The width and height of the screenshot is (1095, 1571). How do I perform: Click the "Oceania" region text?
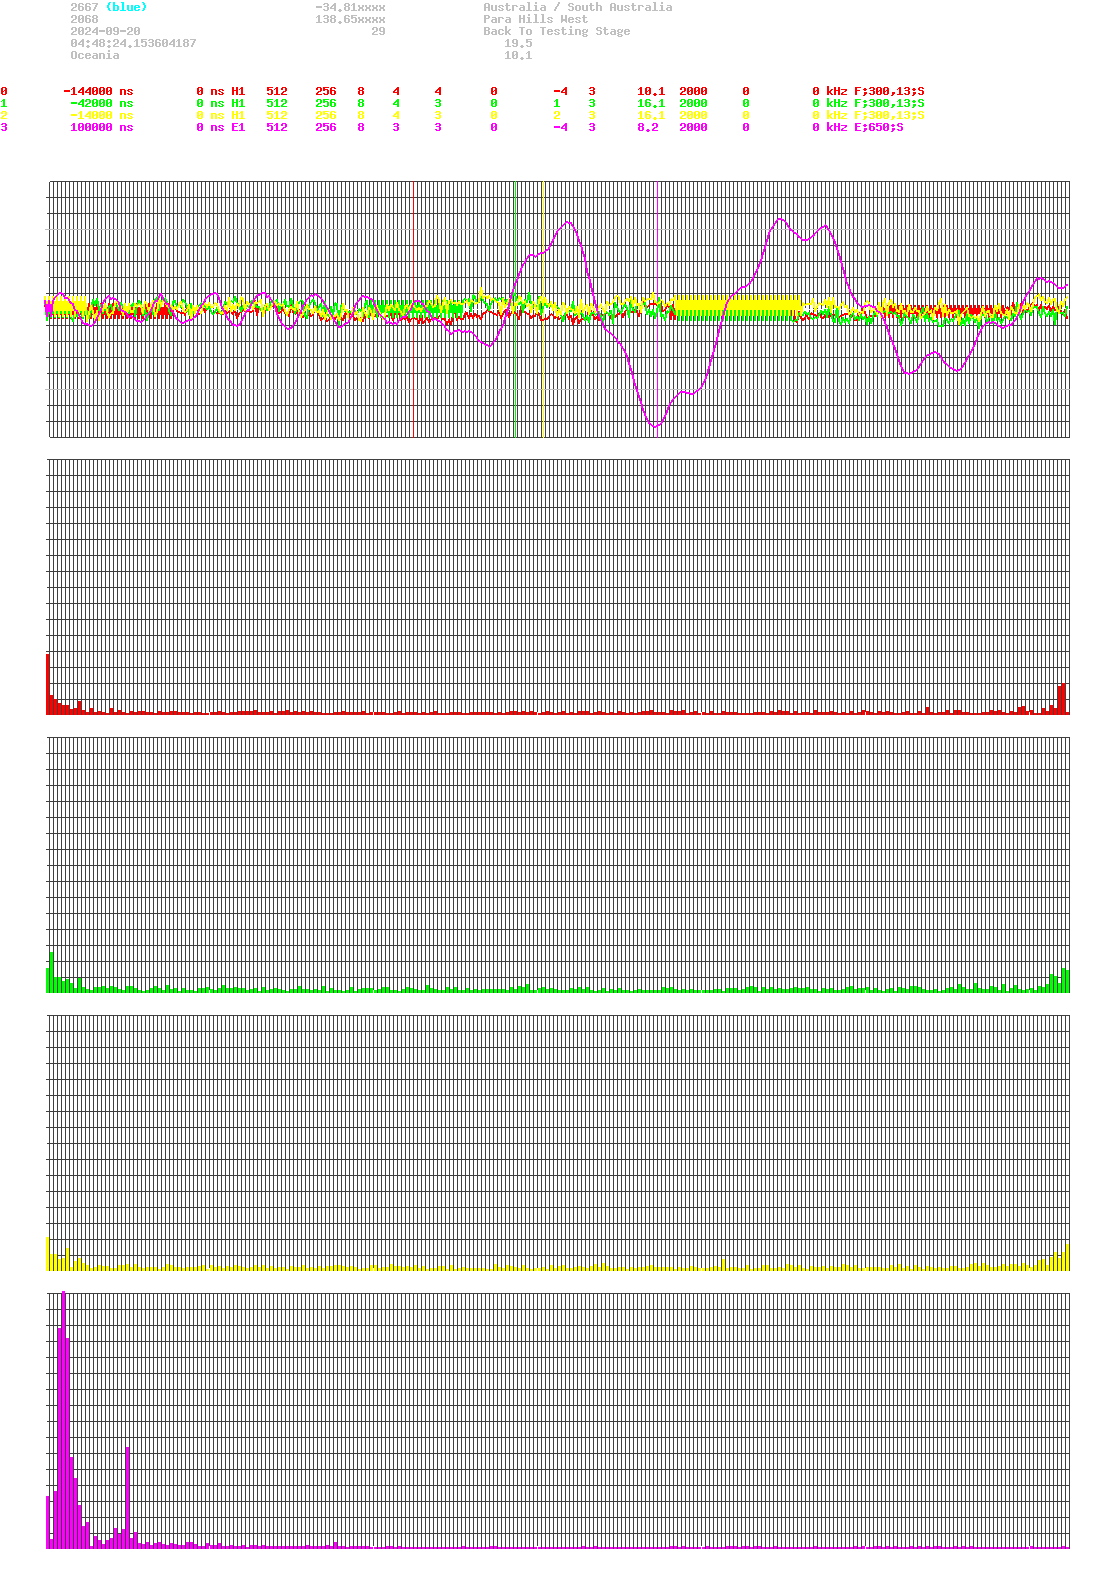tap(94, 55)
